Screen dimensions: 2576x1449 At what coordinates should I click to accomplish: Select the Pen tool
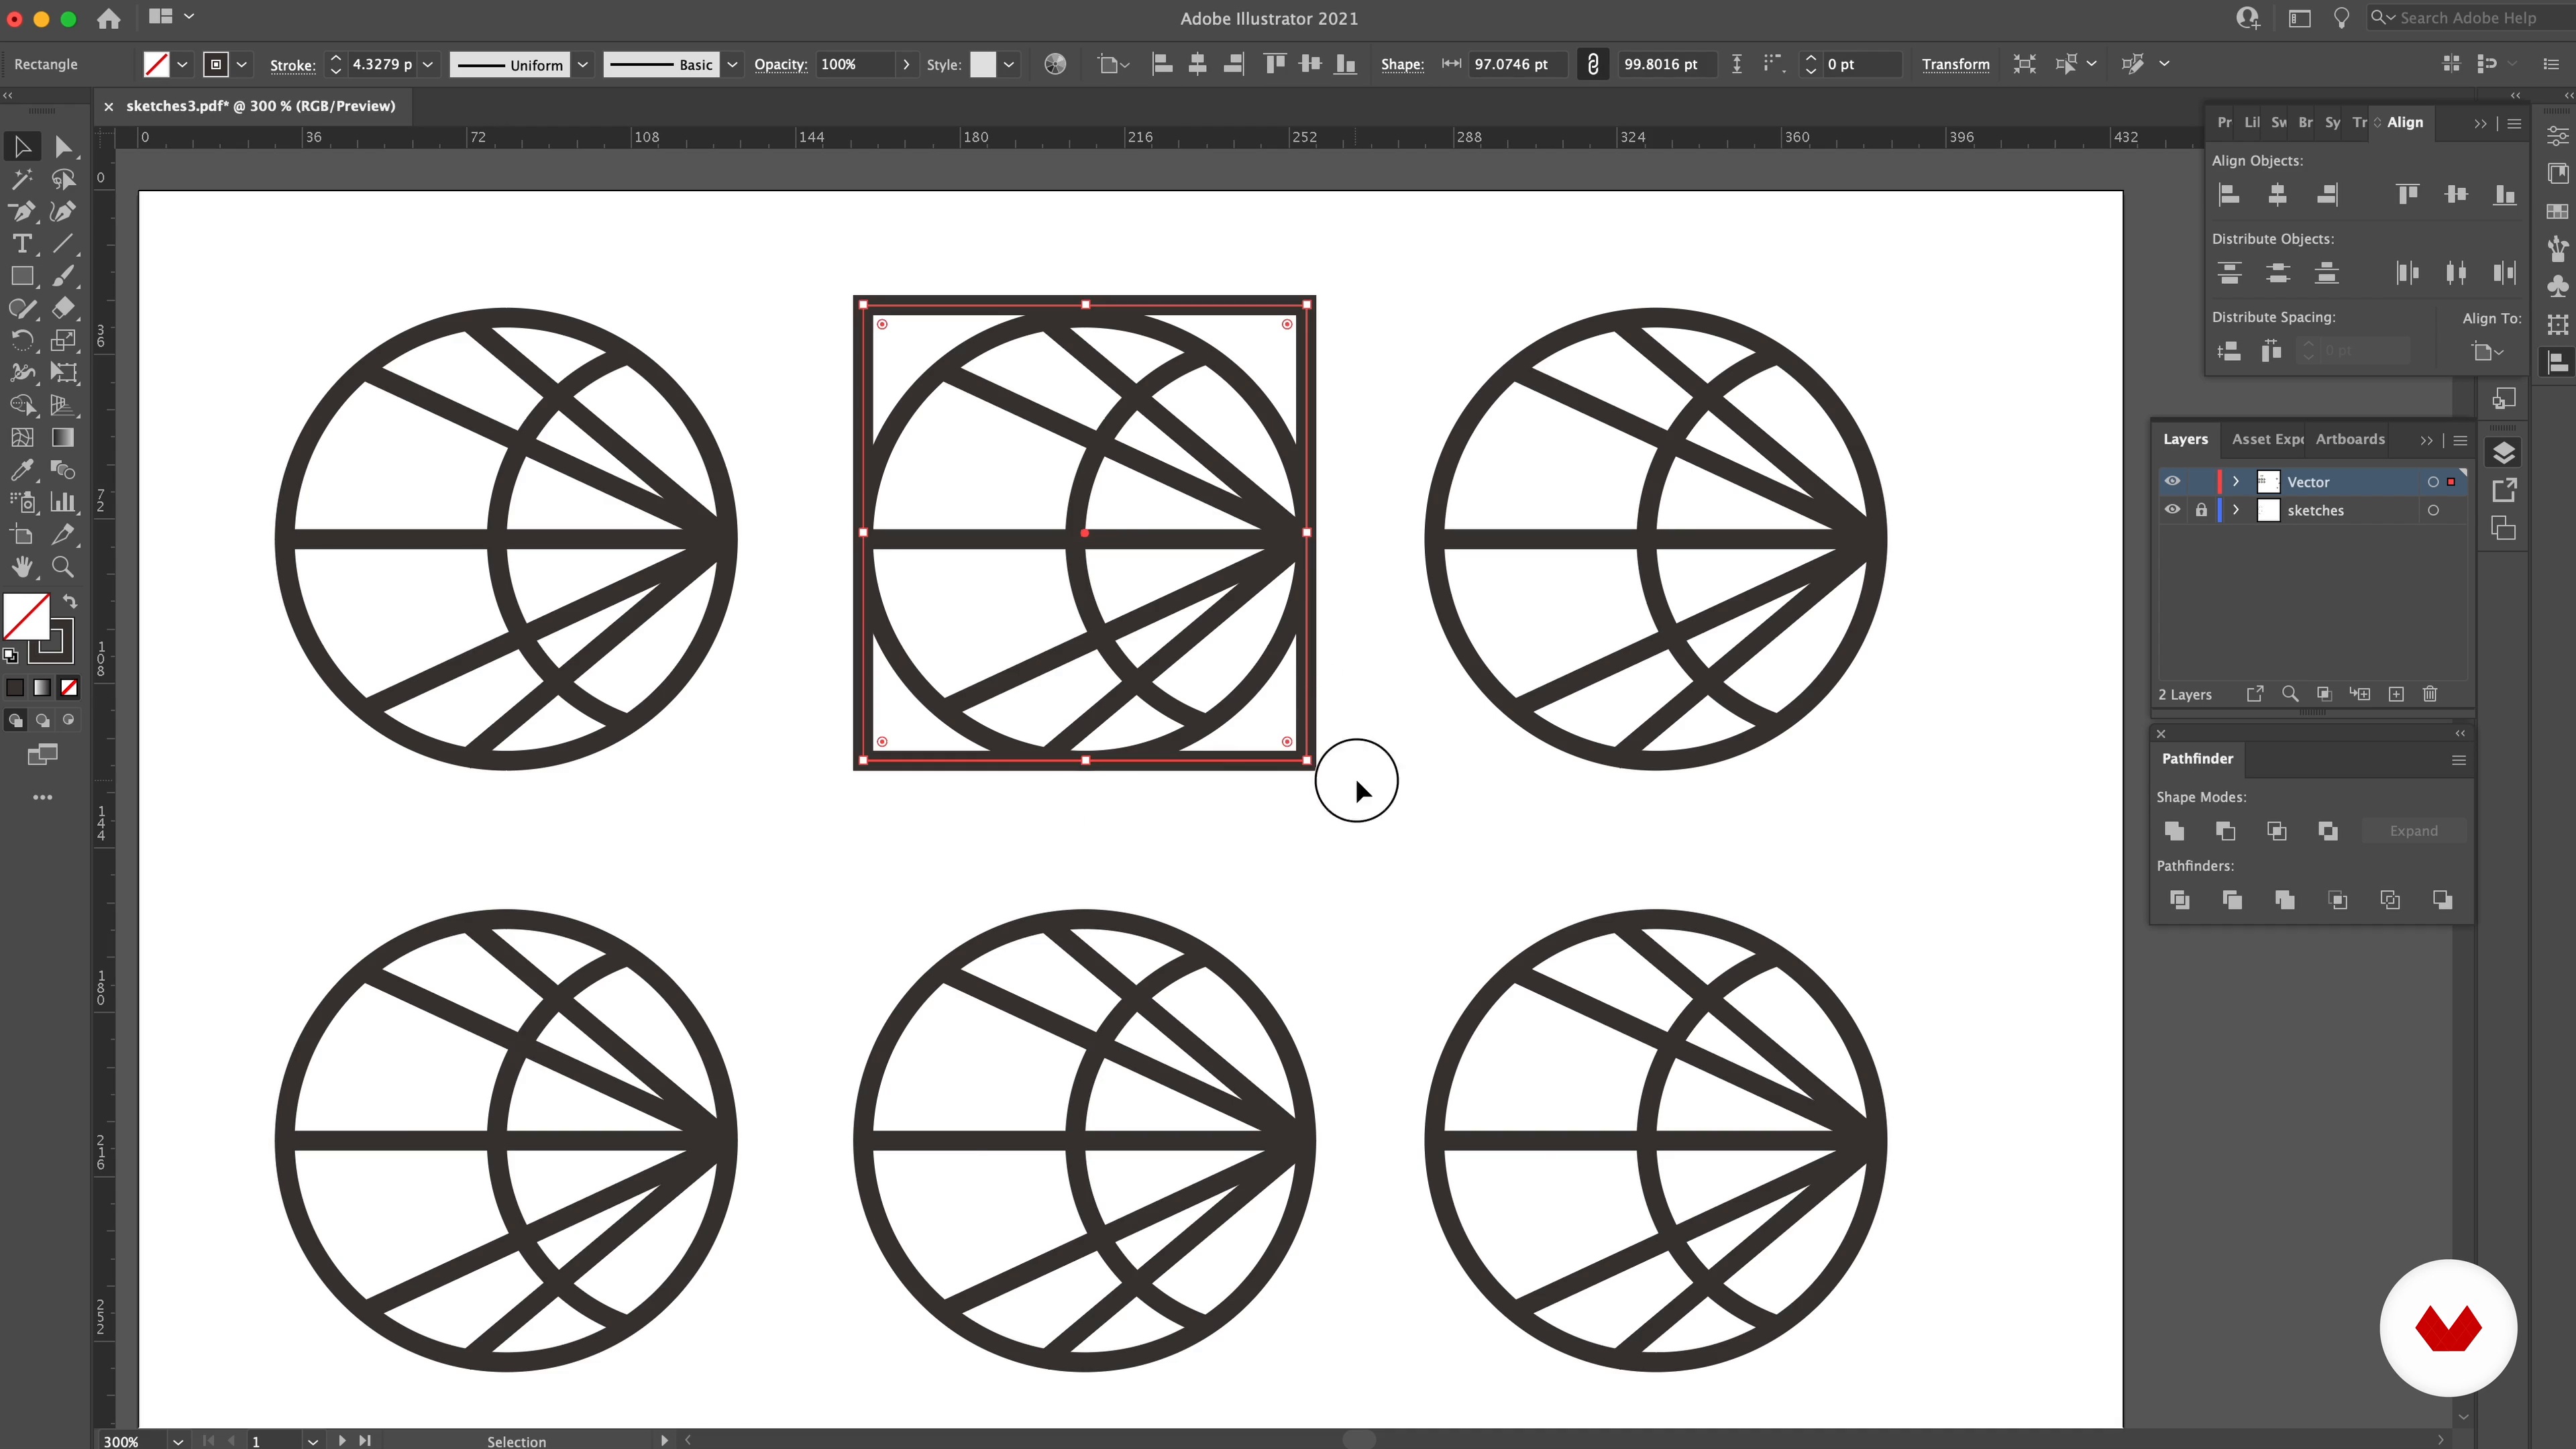coord(22,212)
